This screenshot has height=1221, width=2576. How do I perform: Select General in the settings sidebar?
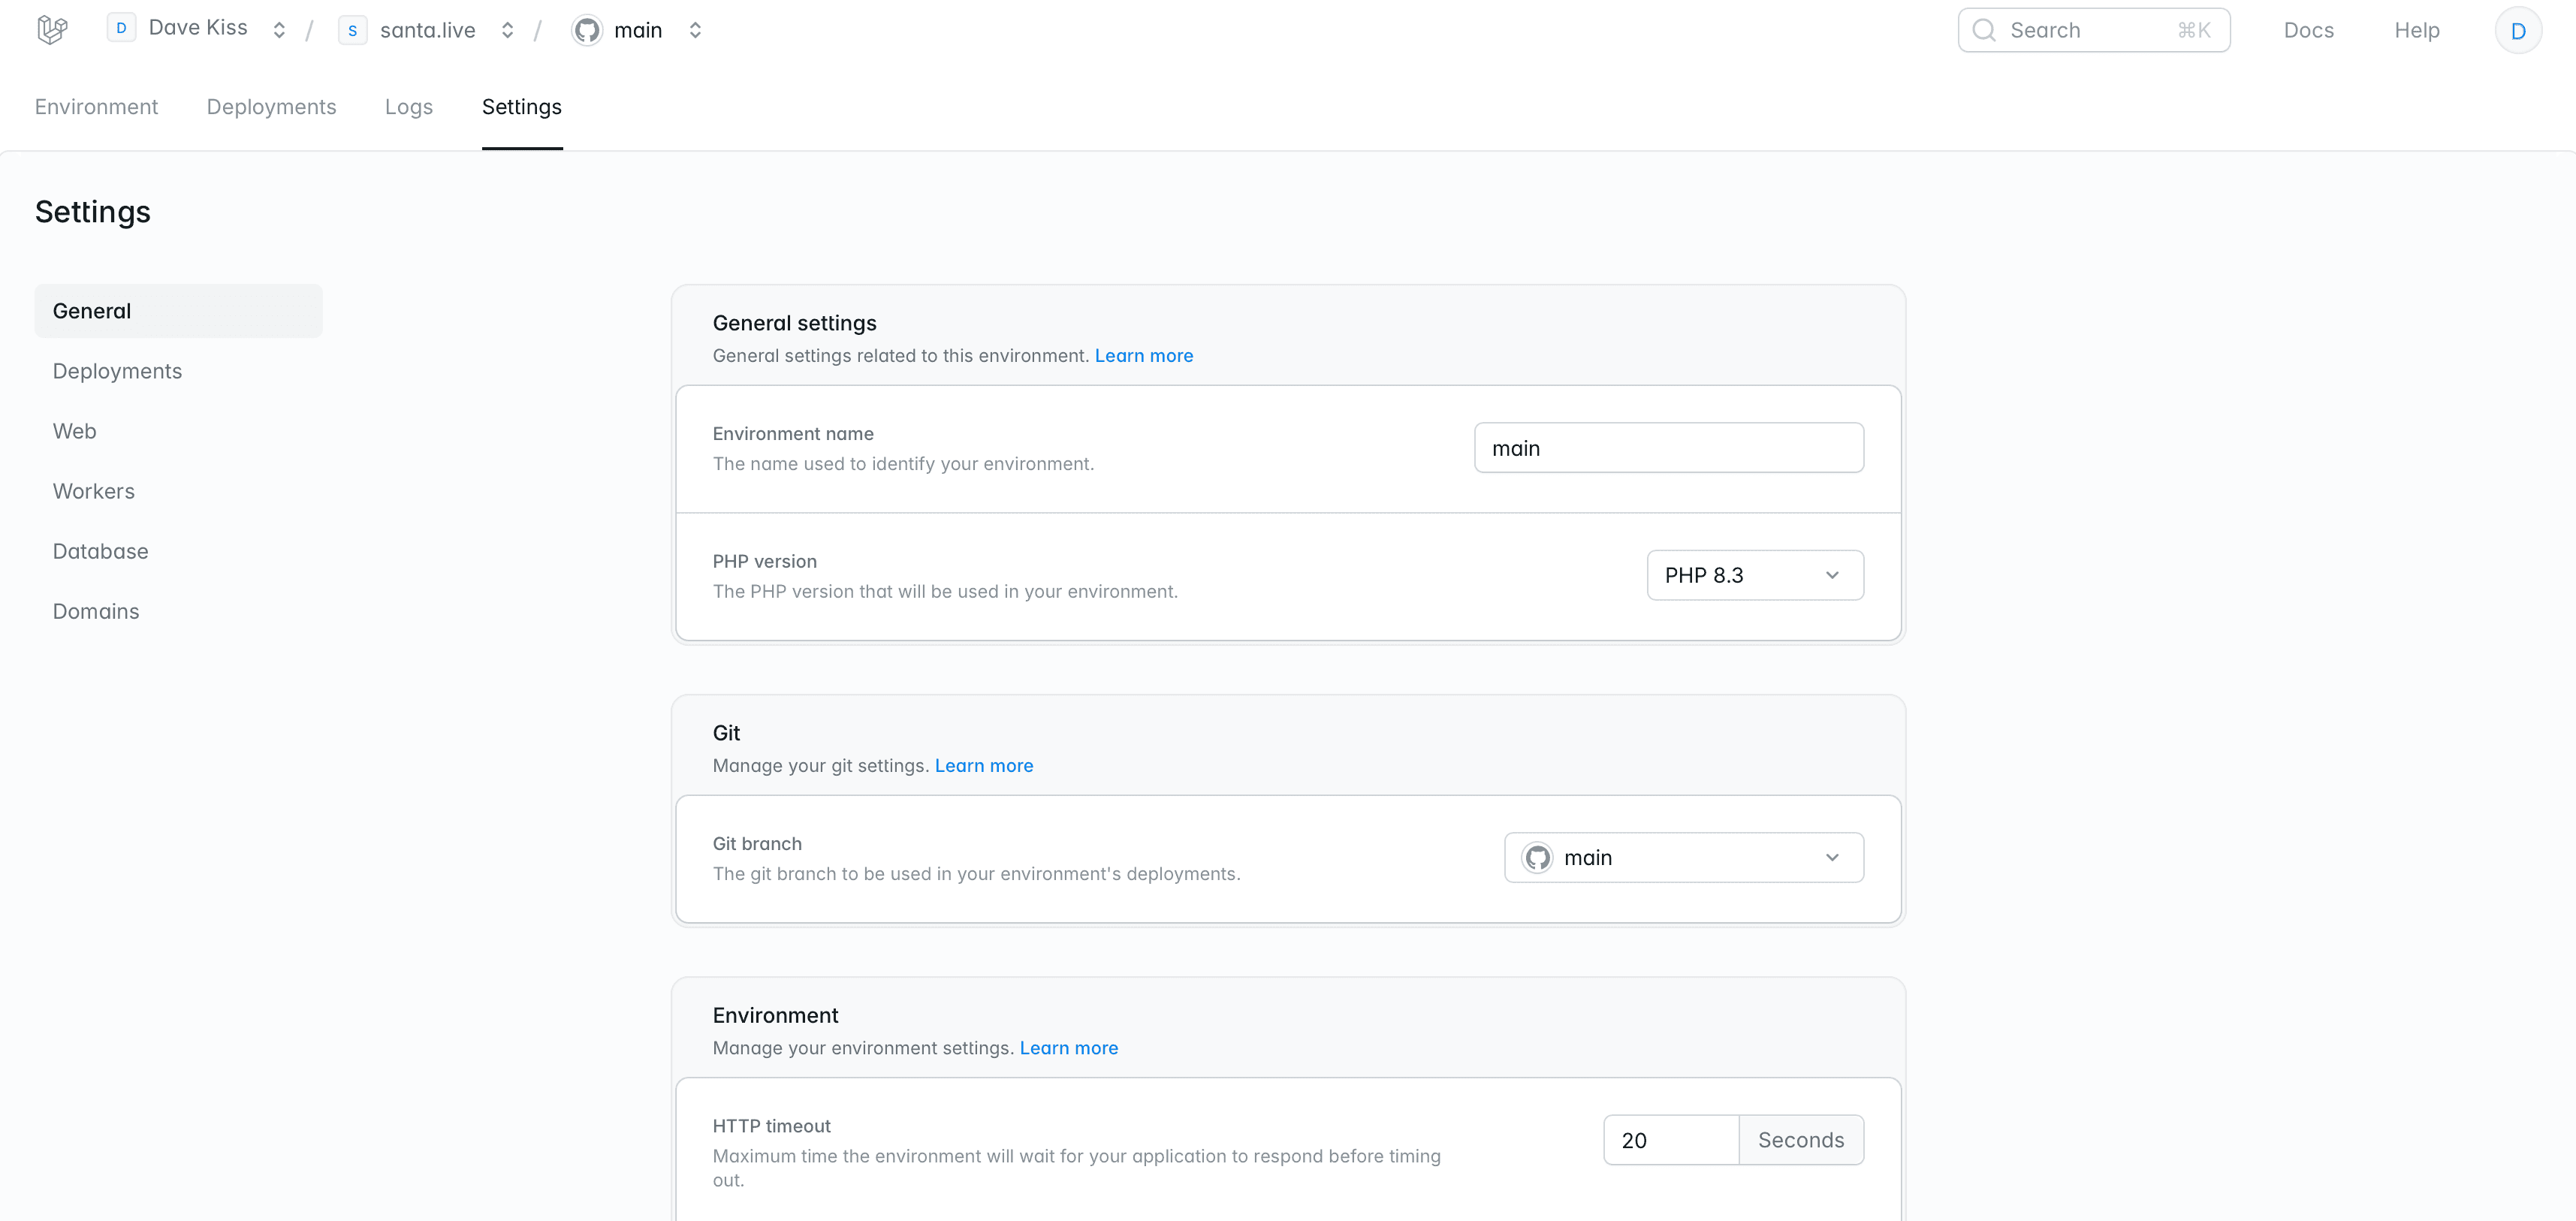click(178, 311)
